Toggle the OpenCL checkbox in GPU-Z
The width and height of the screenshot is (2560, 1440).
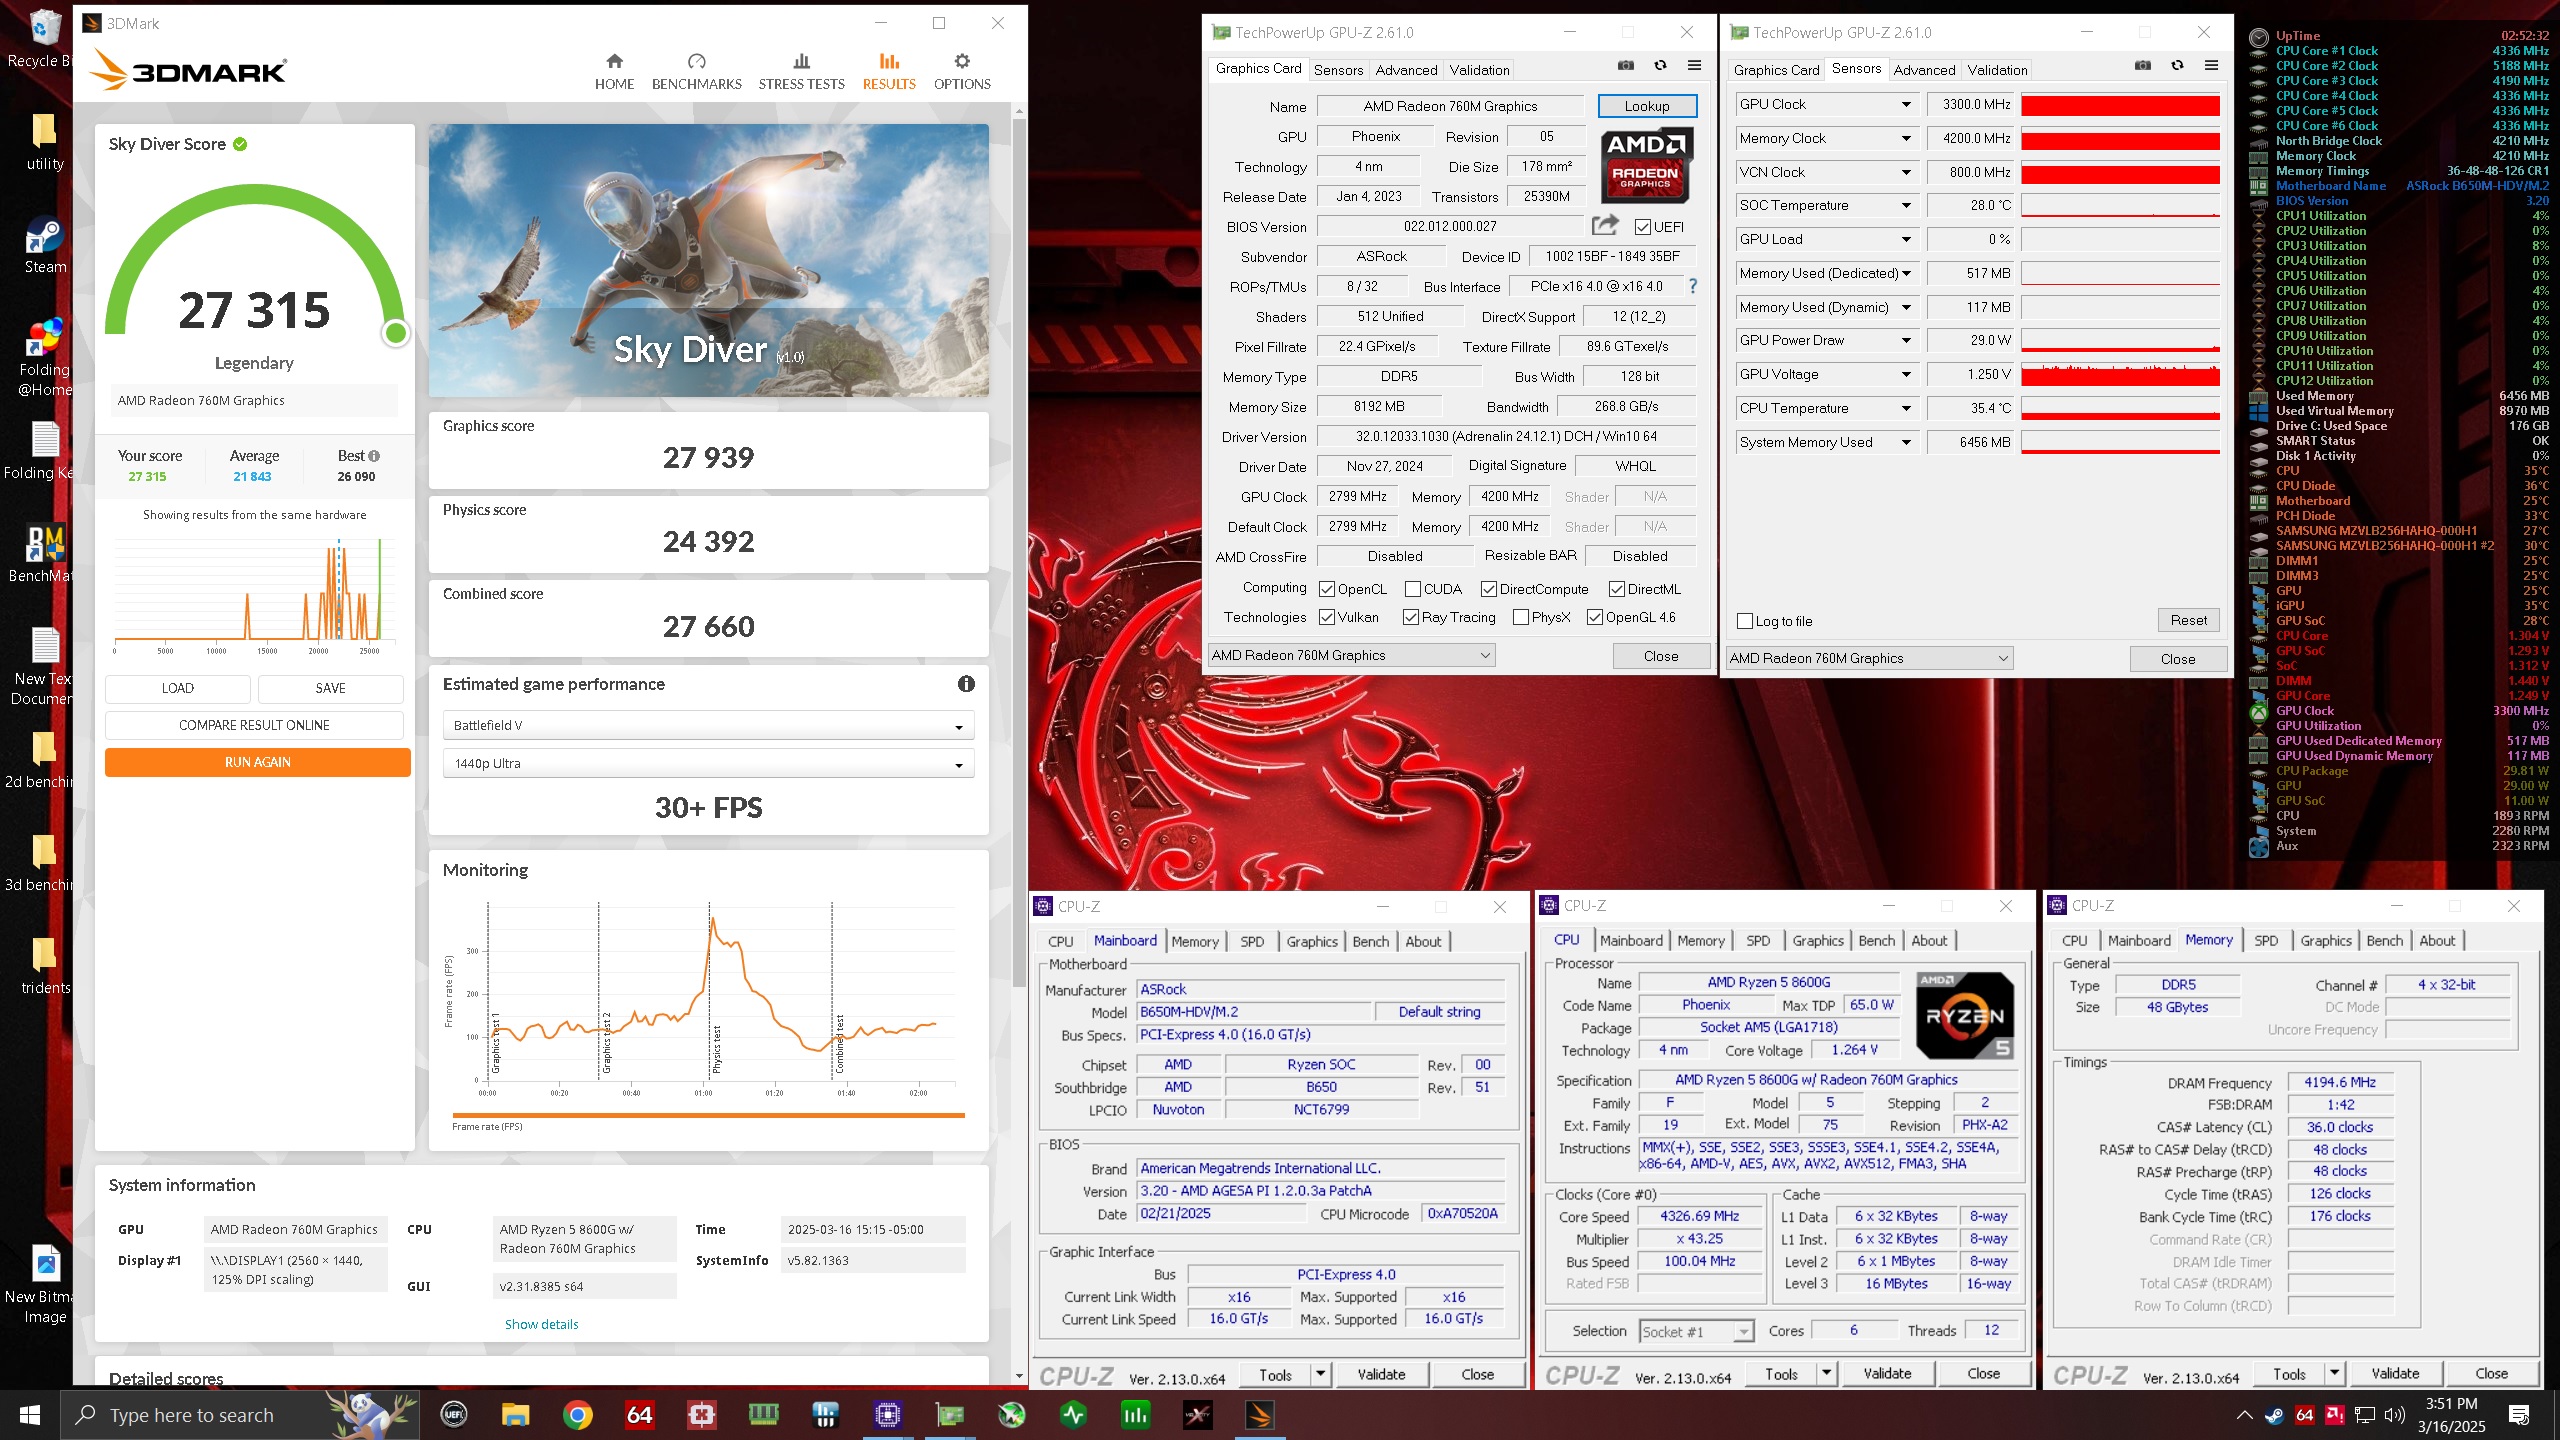[x=1327, y=589]
